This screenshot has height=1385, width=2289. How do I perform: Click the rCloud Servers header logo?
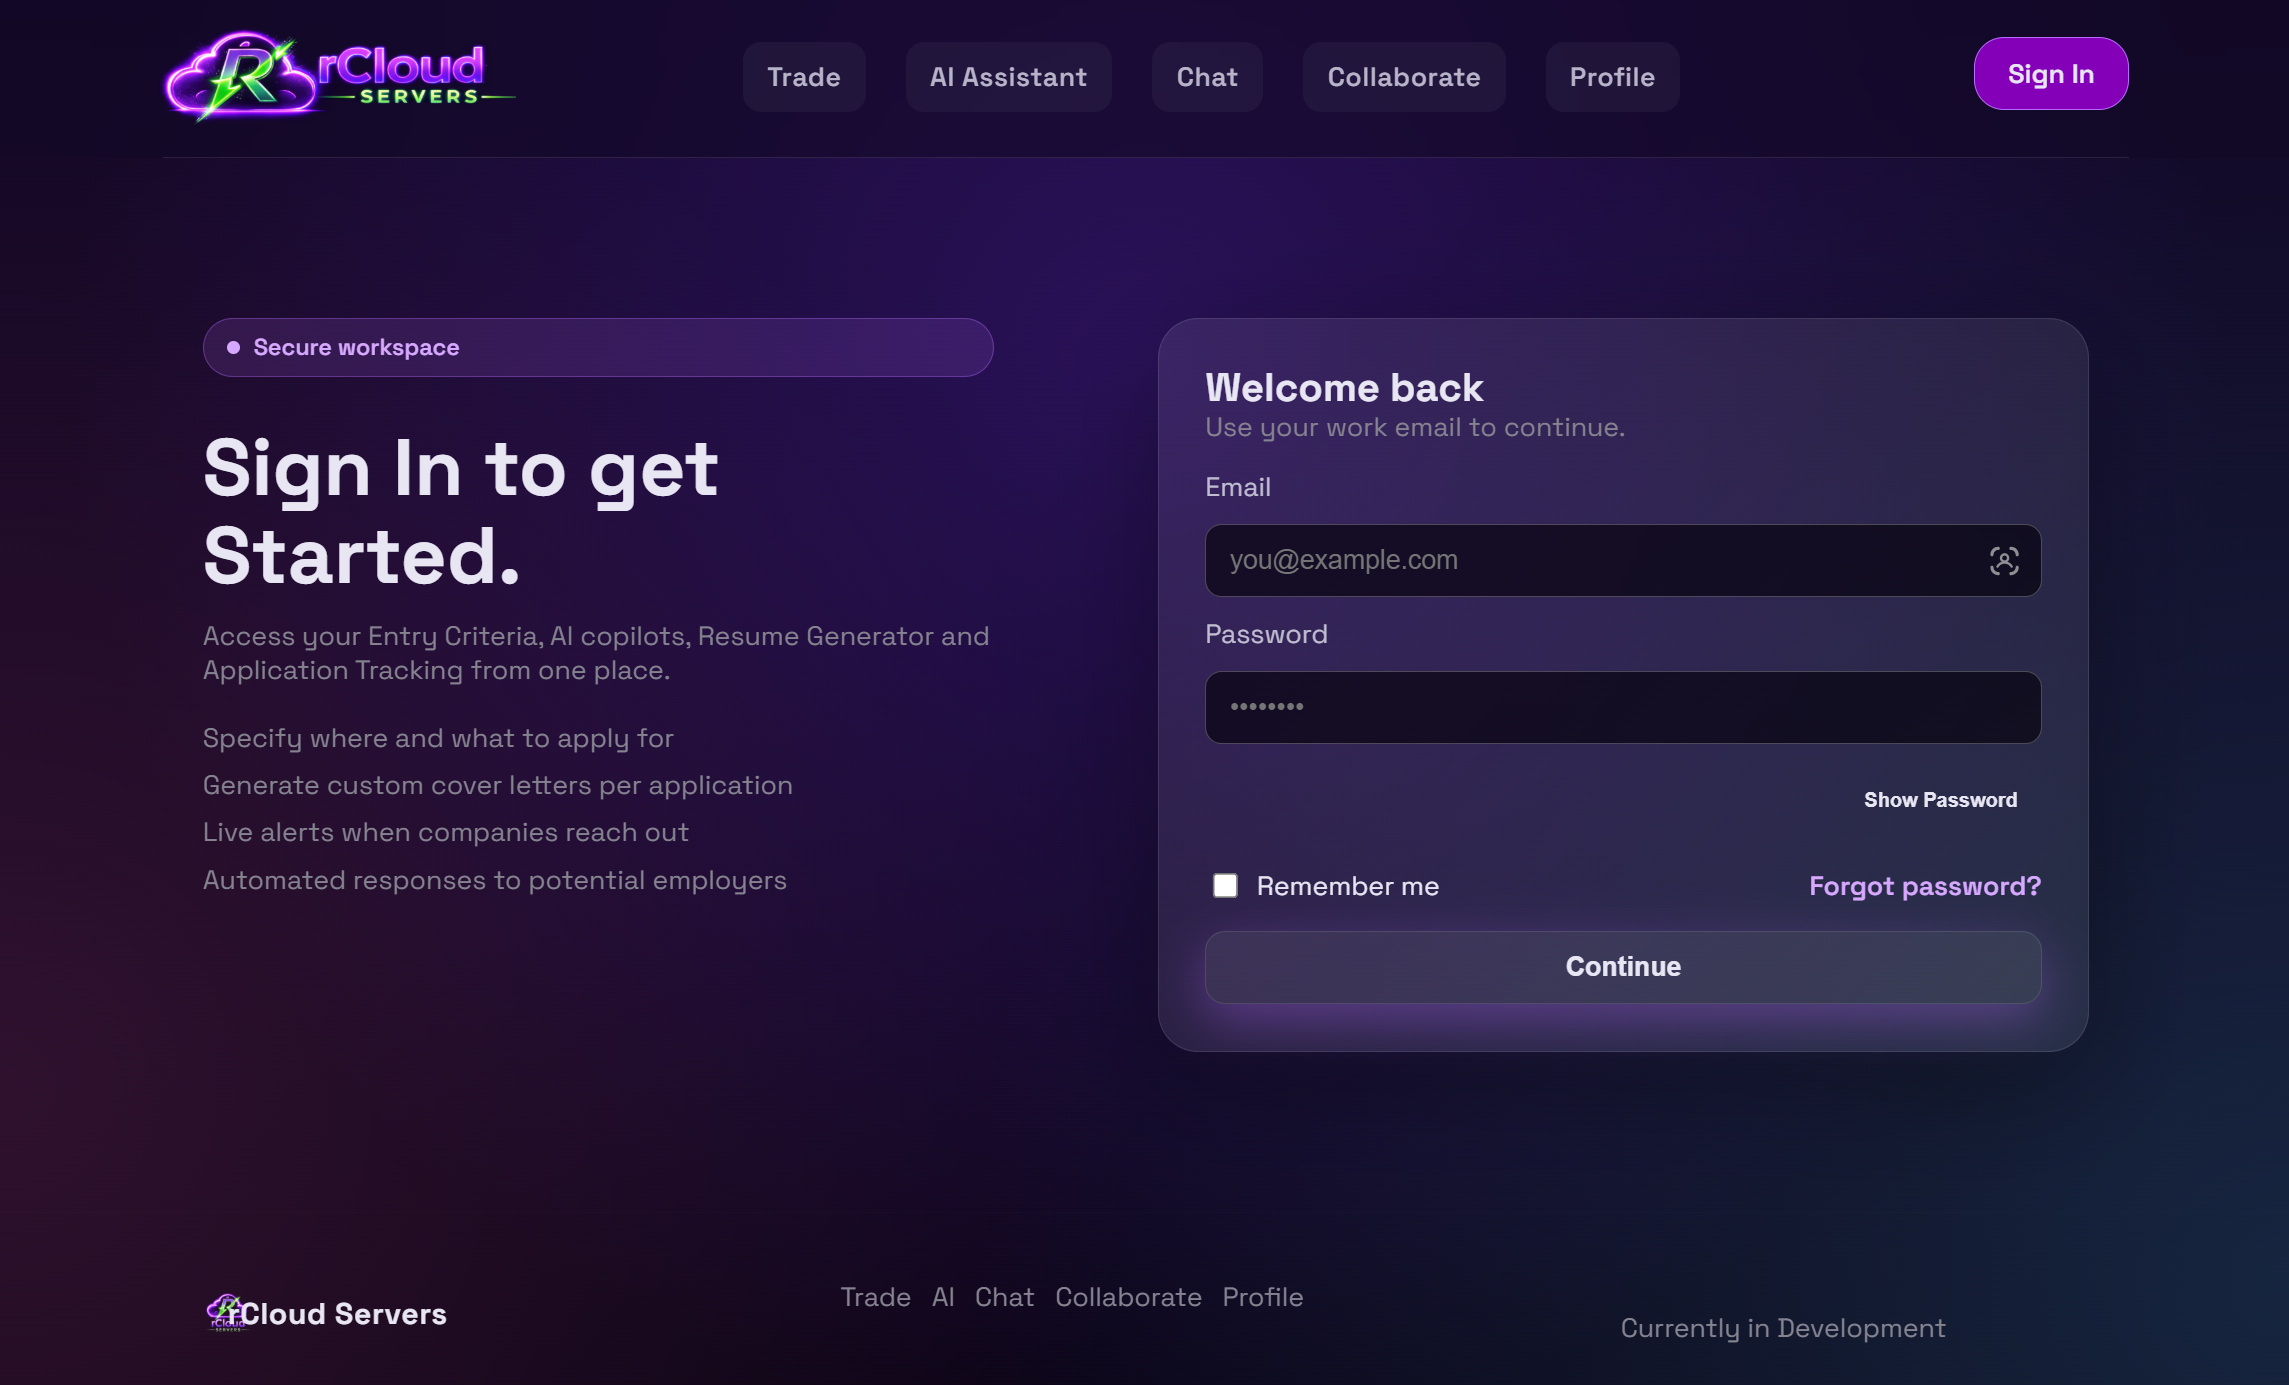[x=340, y=75]
